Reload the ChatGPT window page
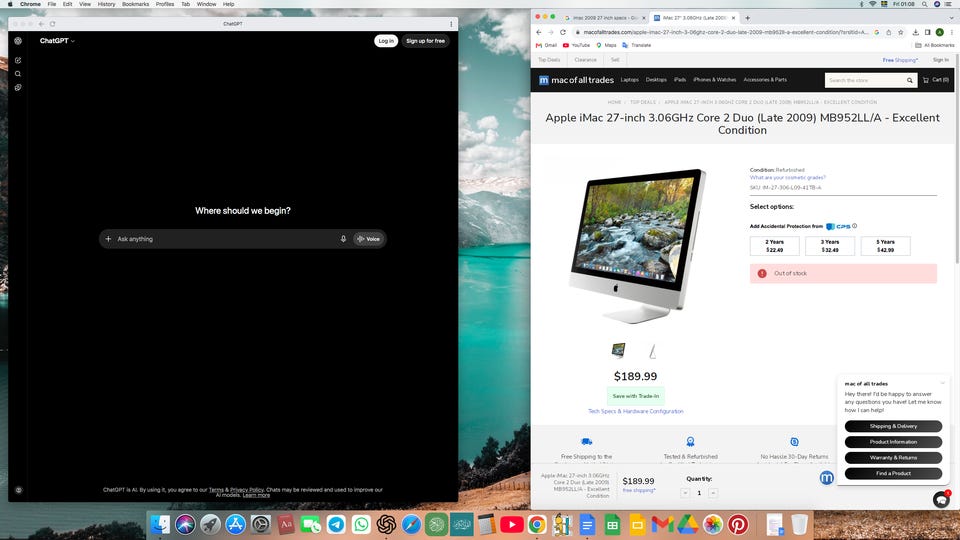The width and height of the screenshot is (960, 540). 53,24
